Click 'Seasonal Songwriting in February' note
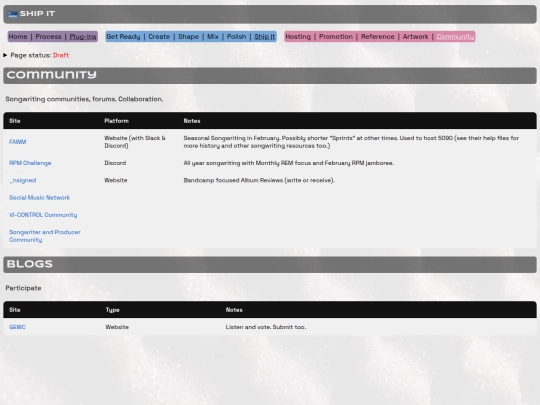Viewport: 540px width, 405px height. [x=351, y=142]
